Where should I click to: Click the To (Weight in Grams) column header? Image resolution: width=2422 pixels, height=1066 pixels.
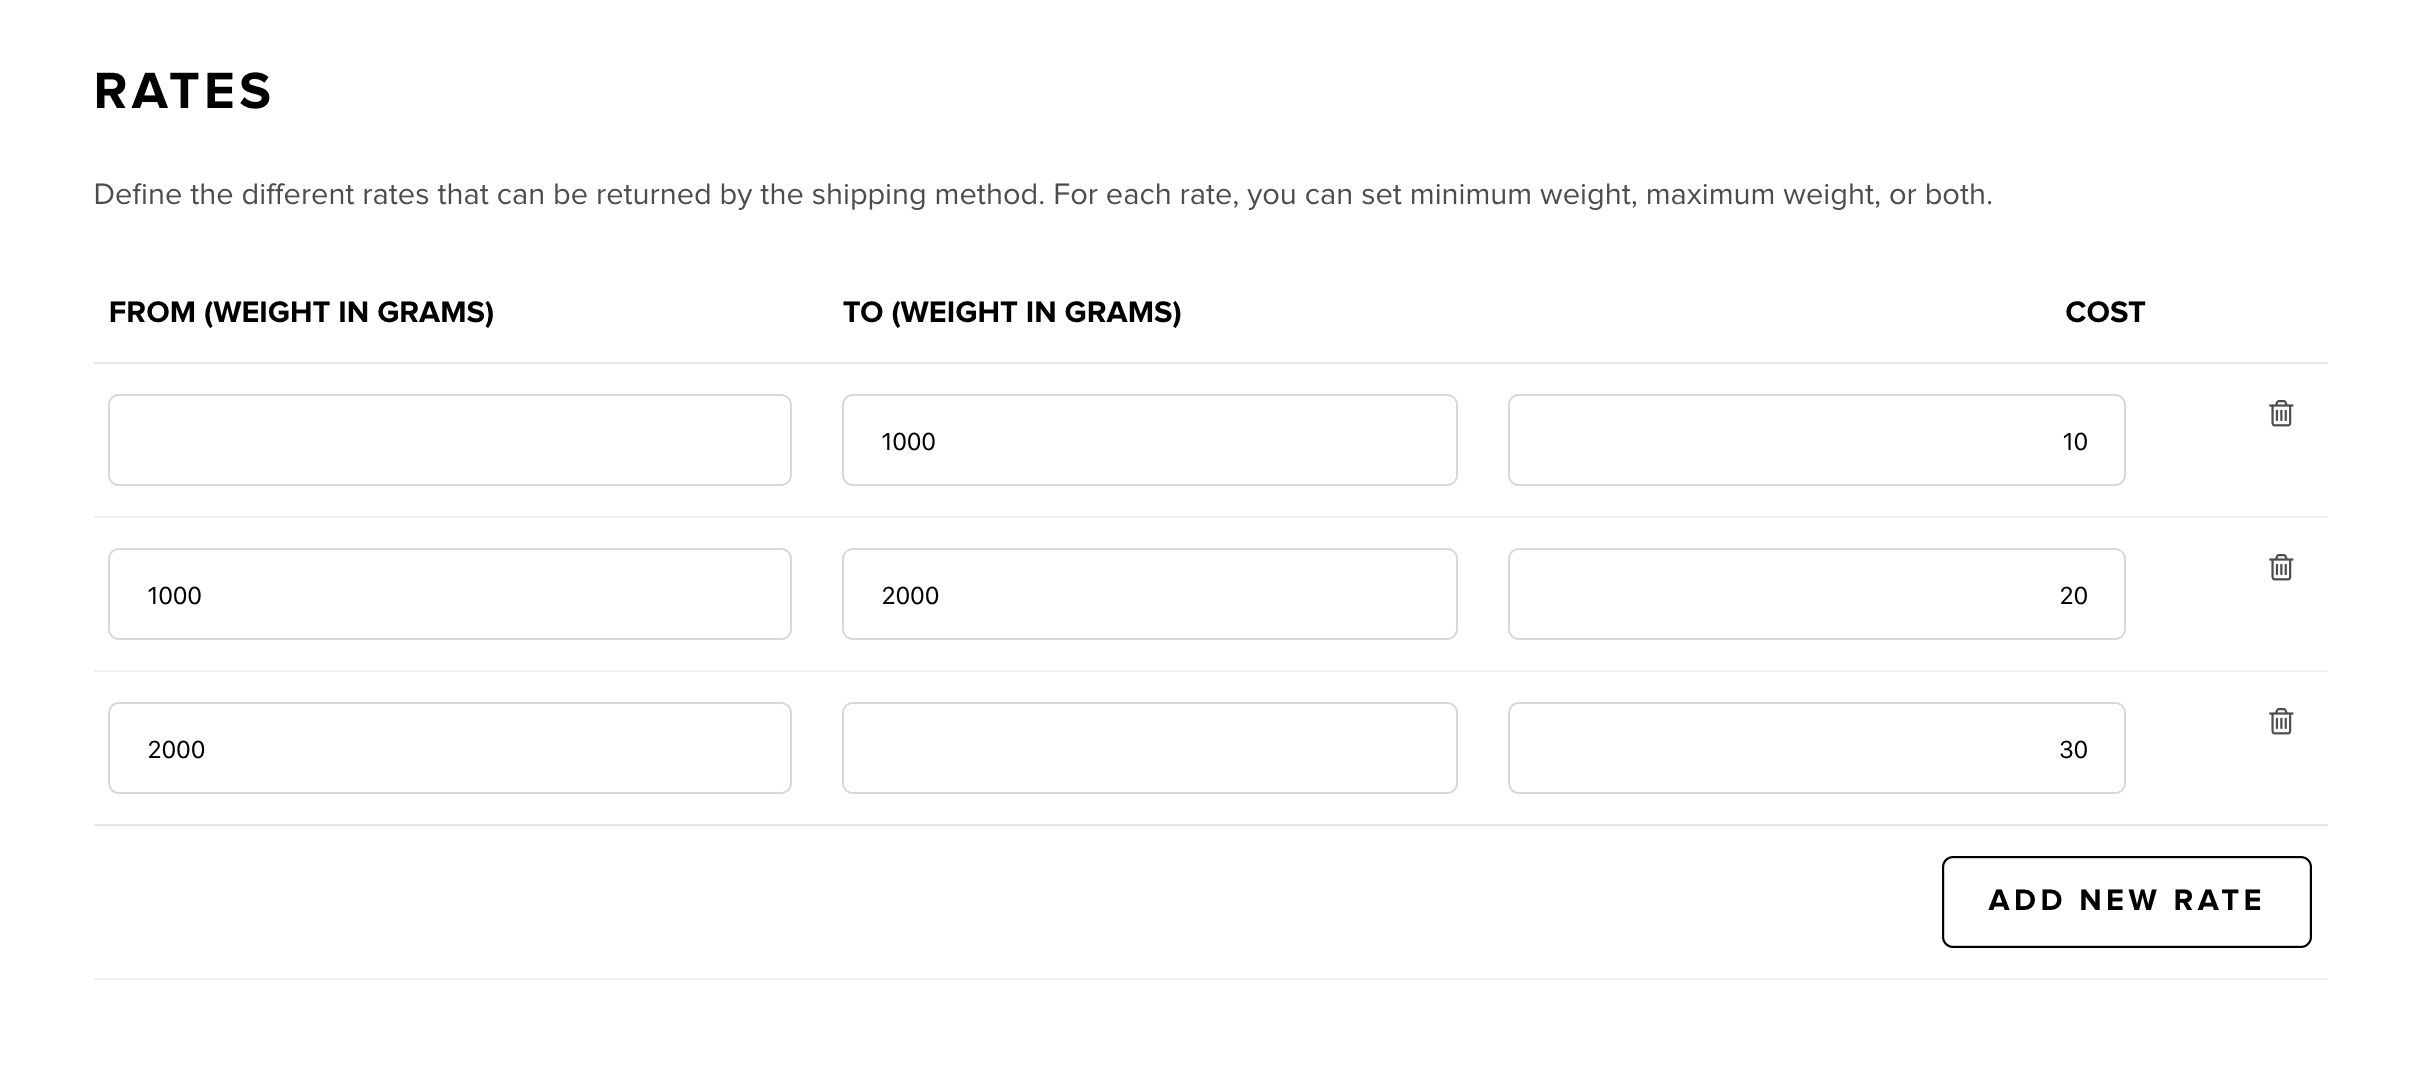point(1011,312)
